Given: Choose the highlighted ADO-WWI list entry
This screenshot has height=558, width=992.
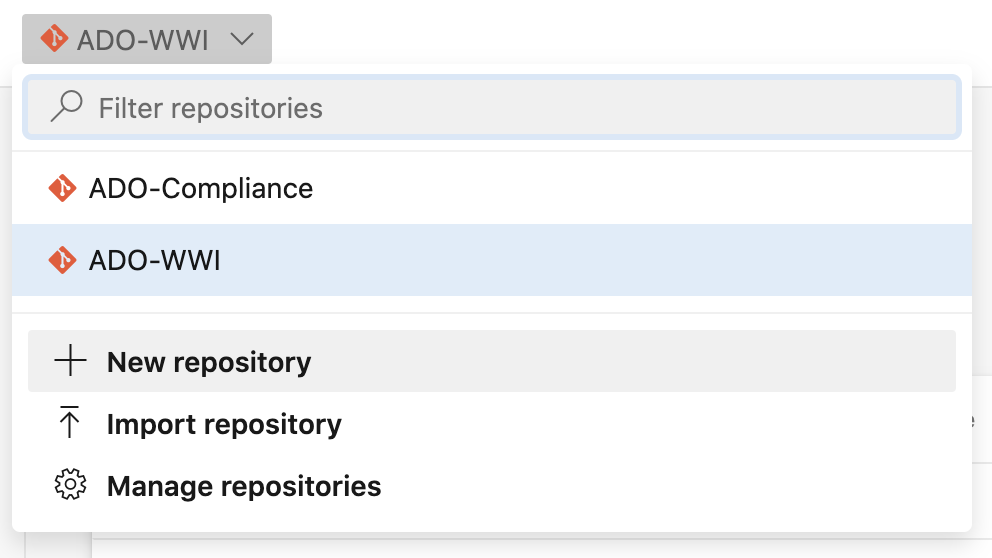Looking at the screenshot, I should coord(155,260).
